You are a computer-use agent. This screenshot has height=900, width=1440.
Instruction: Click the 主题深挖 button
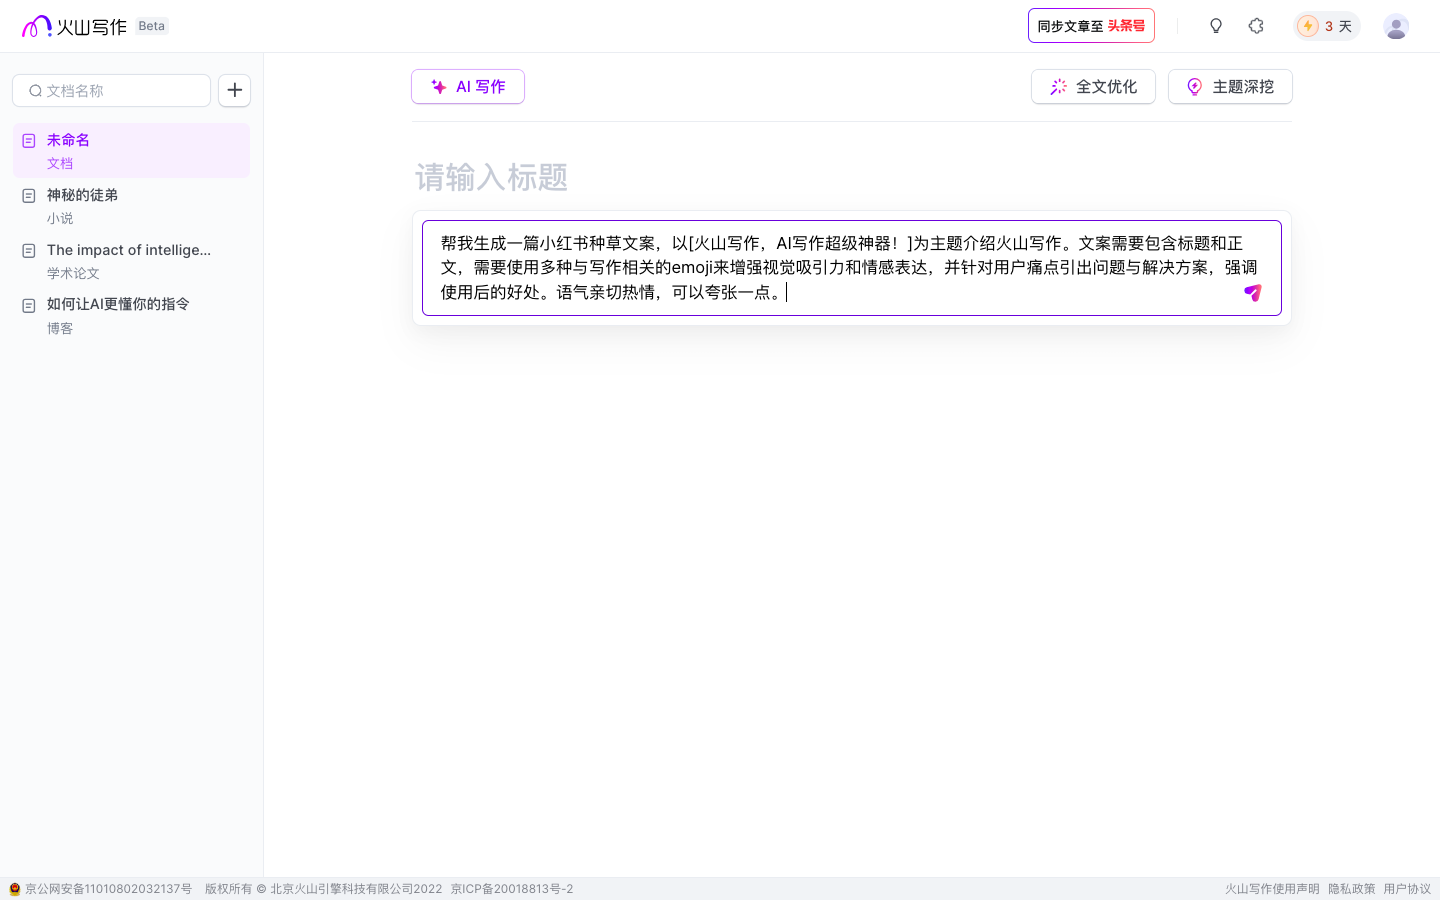[x=1230, y=87]
